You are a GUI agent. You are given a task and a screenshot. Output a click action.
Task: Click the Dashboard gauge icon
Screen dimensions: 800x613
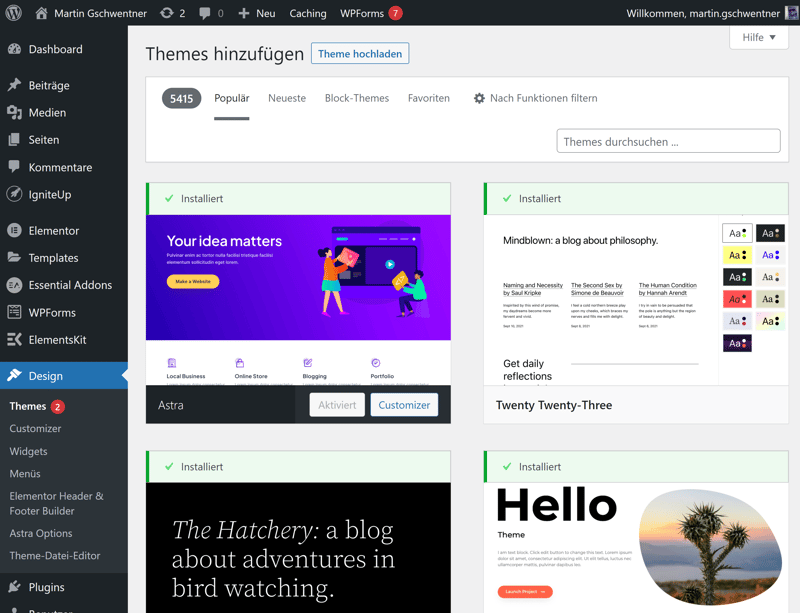click(14, 49)
